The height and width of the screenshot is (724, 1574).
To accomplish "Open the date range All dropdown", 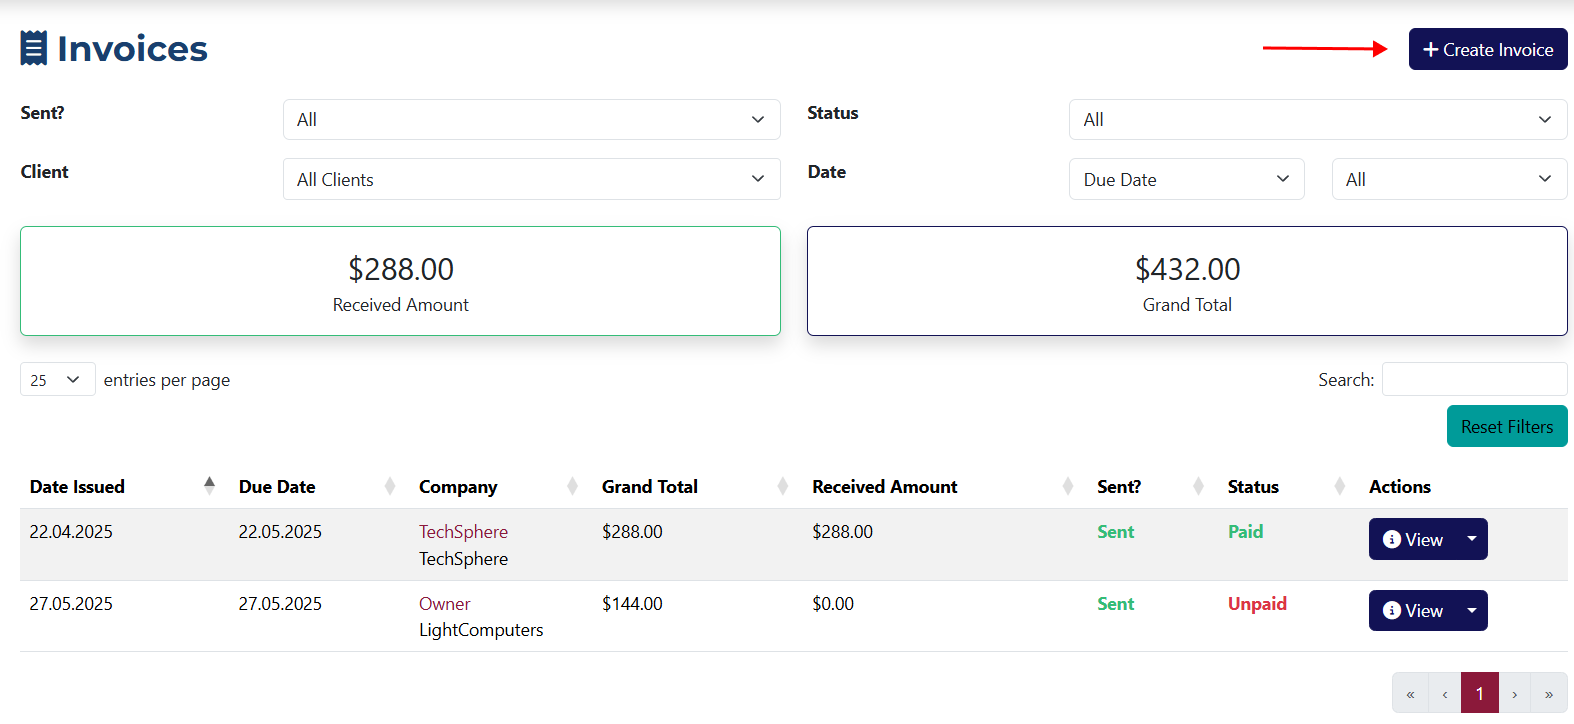I will 1449,179.
